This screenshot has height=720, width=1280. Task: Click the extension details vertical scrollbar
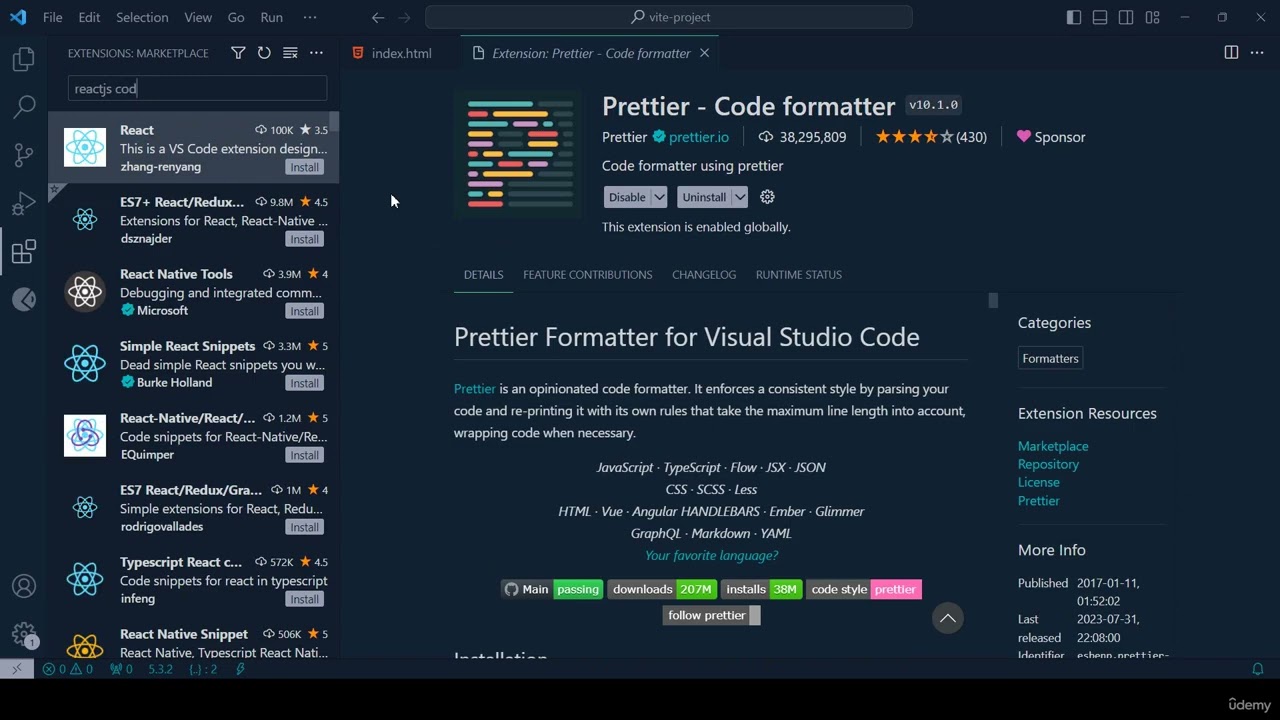(993, 300)
